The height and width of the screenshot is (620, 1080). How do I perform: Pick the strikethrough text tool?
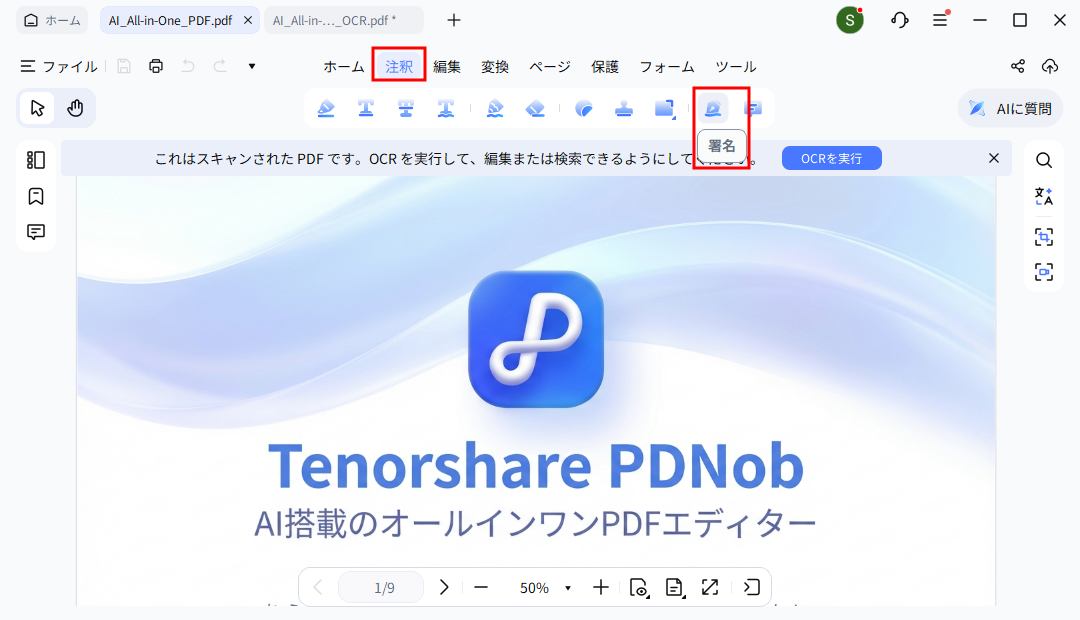(406, 108)
